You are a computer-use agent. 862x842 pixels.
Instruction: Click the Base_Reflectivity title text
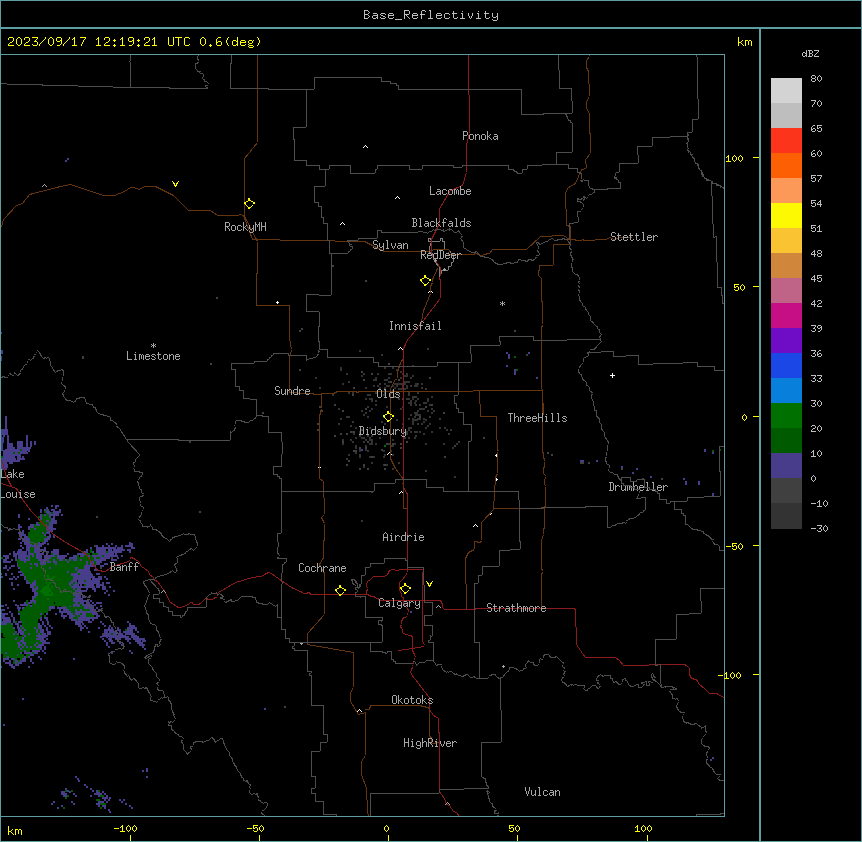coord(430,15)
